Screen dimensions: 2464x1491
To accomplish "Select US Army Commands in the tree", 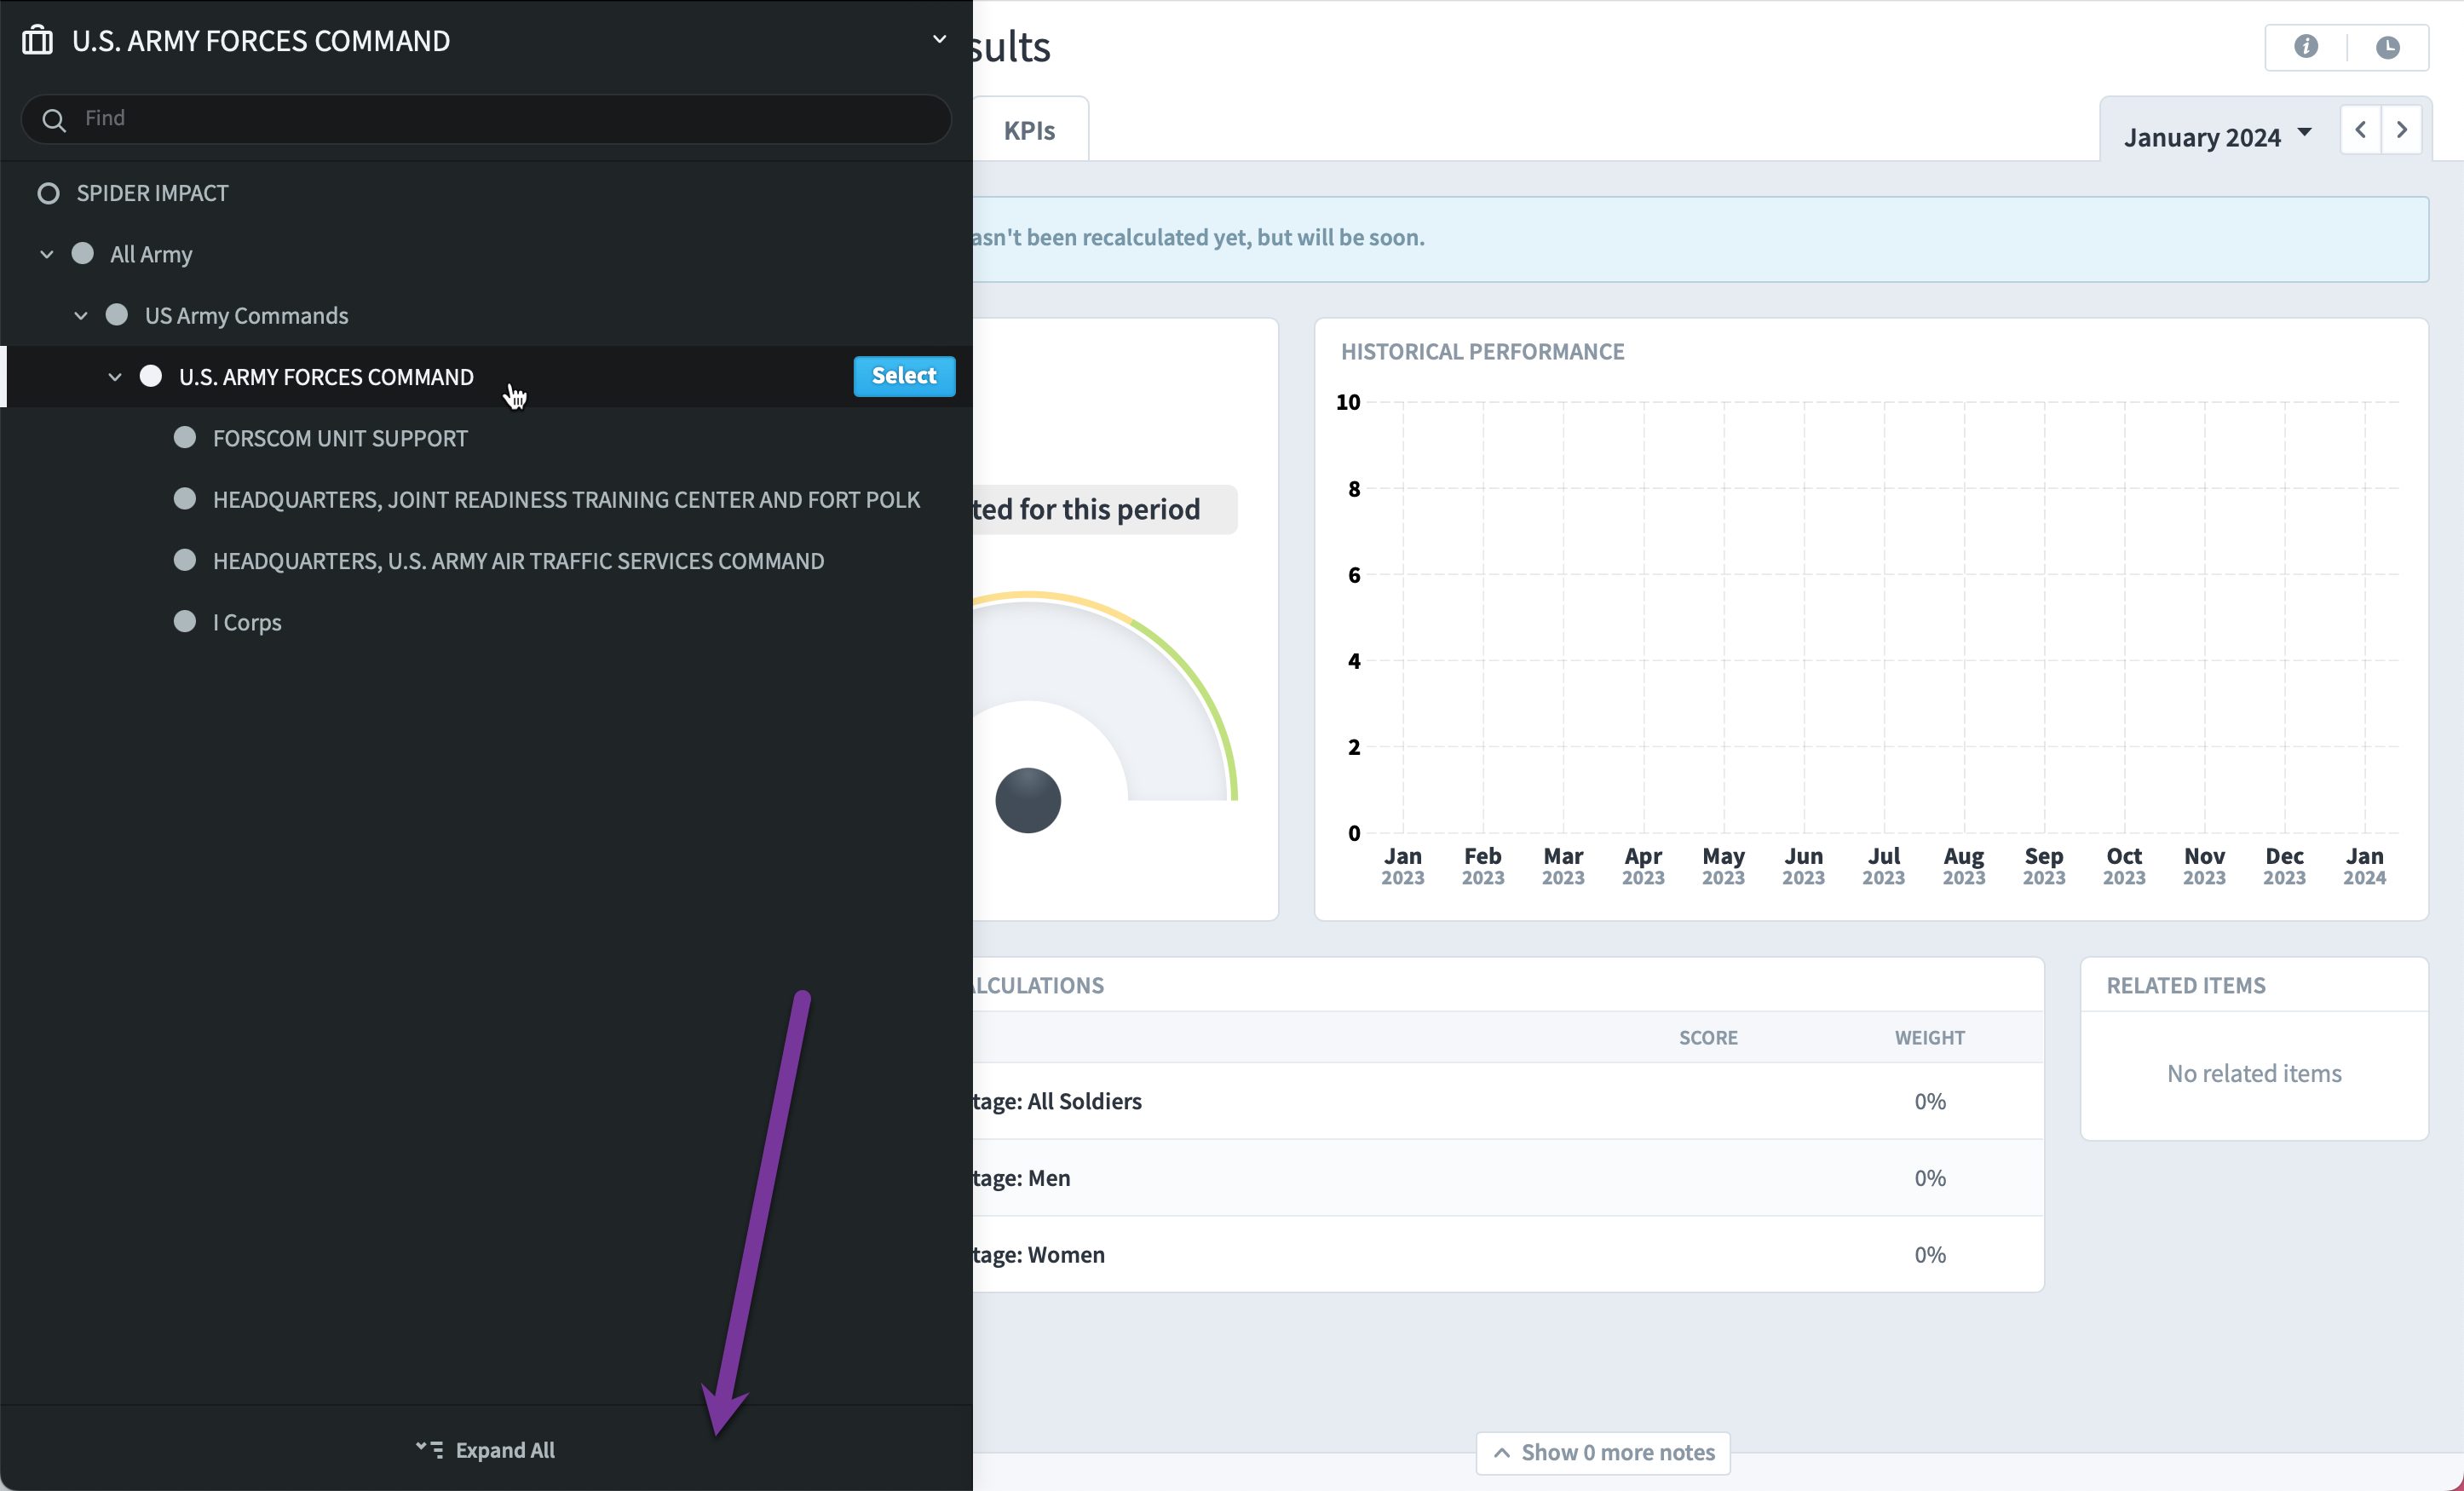I will (247, 316).
